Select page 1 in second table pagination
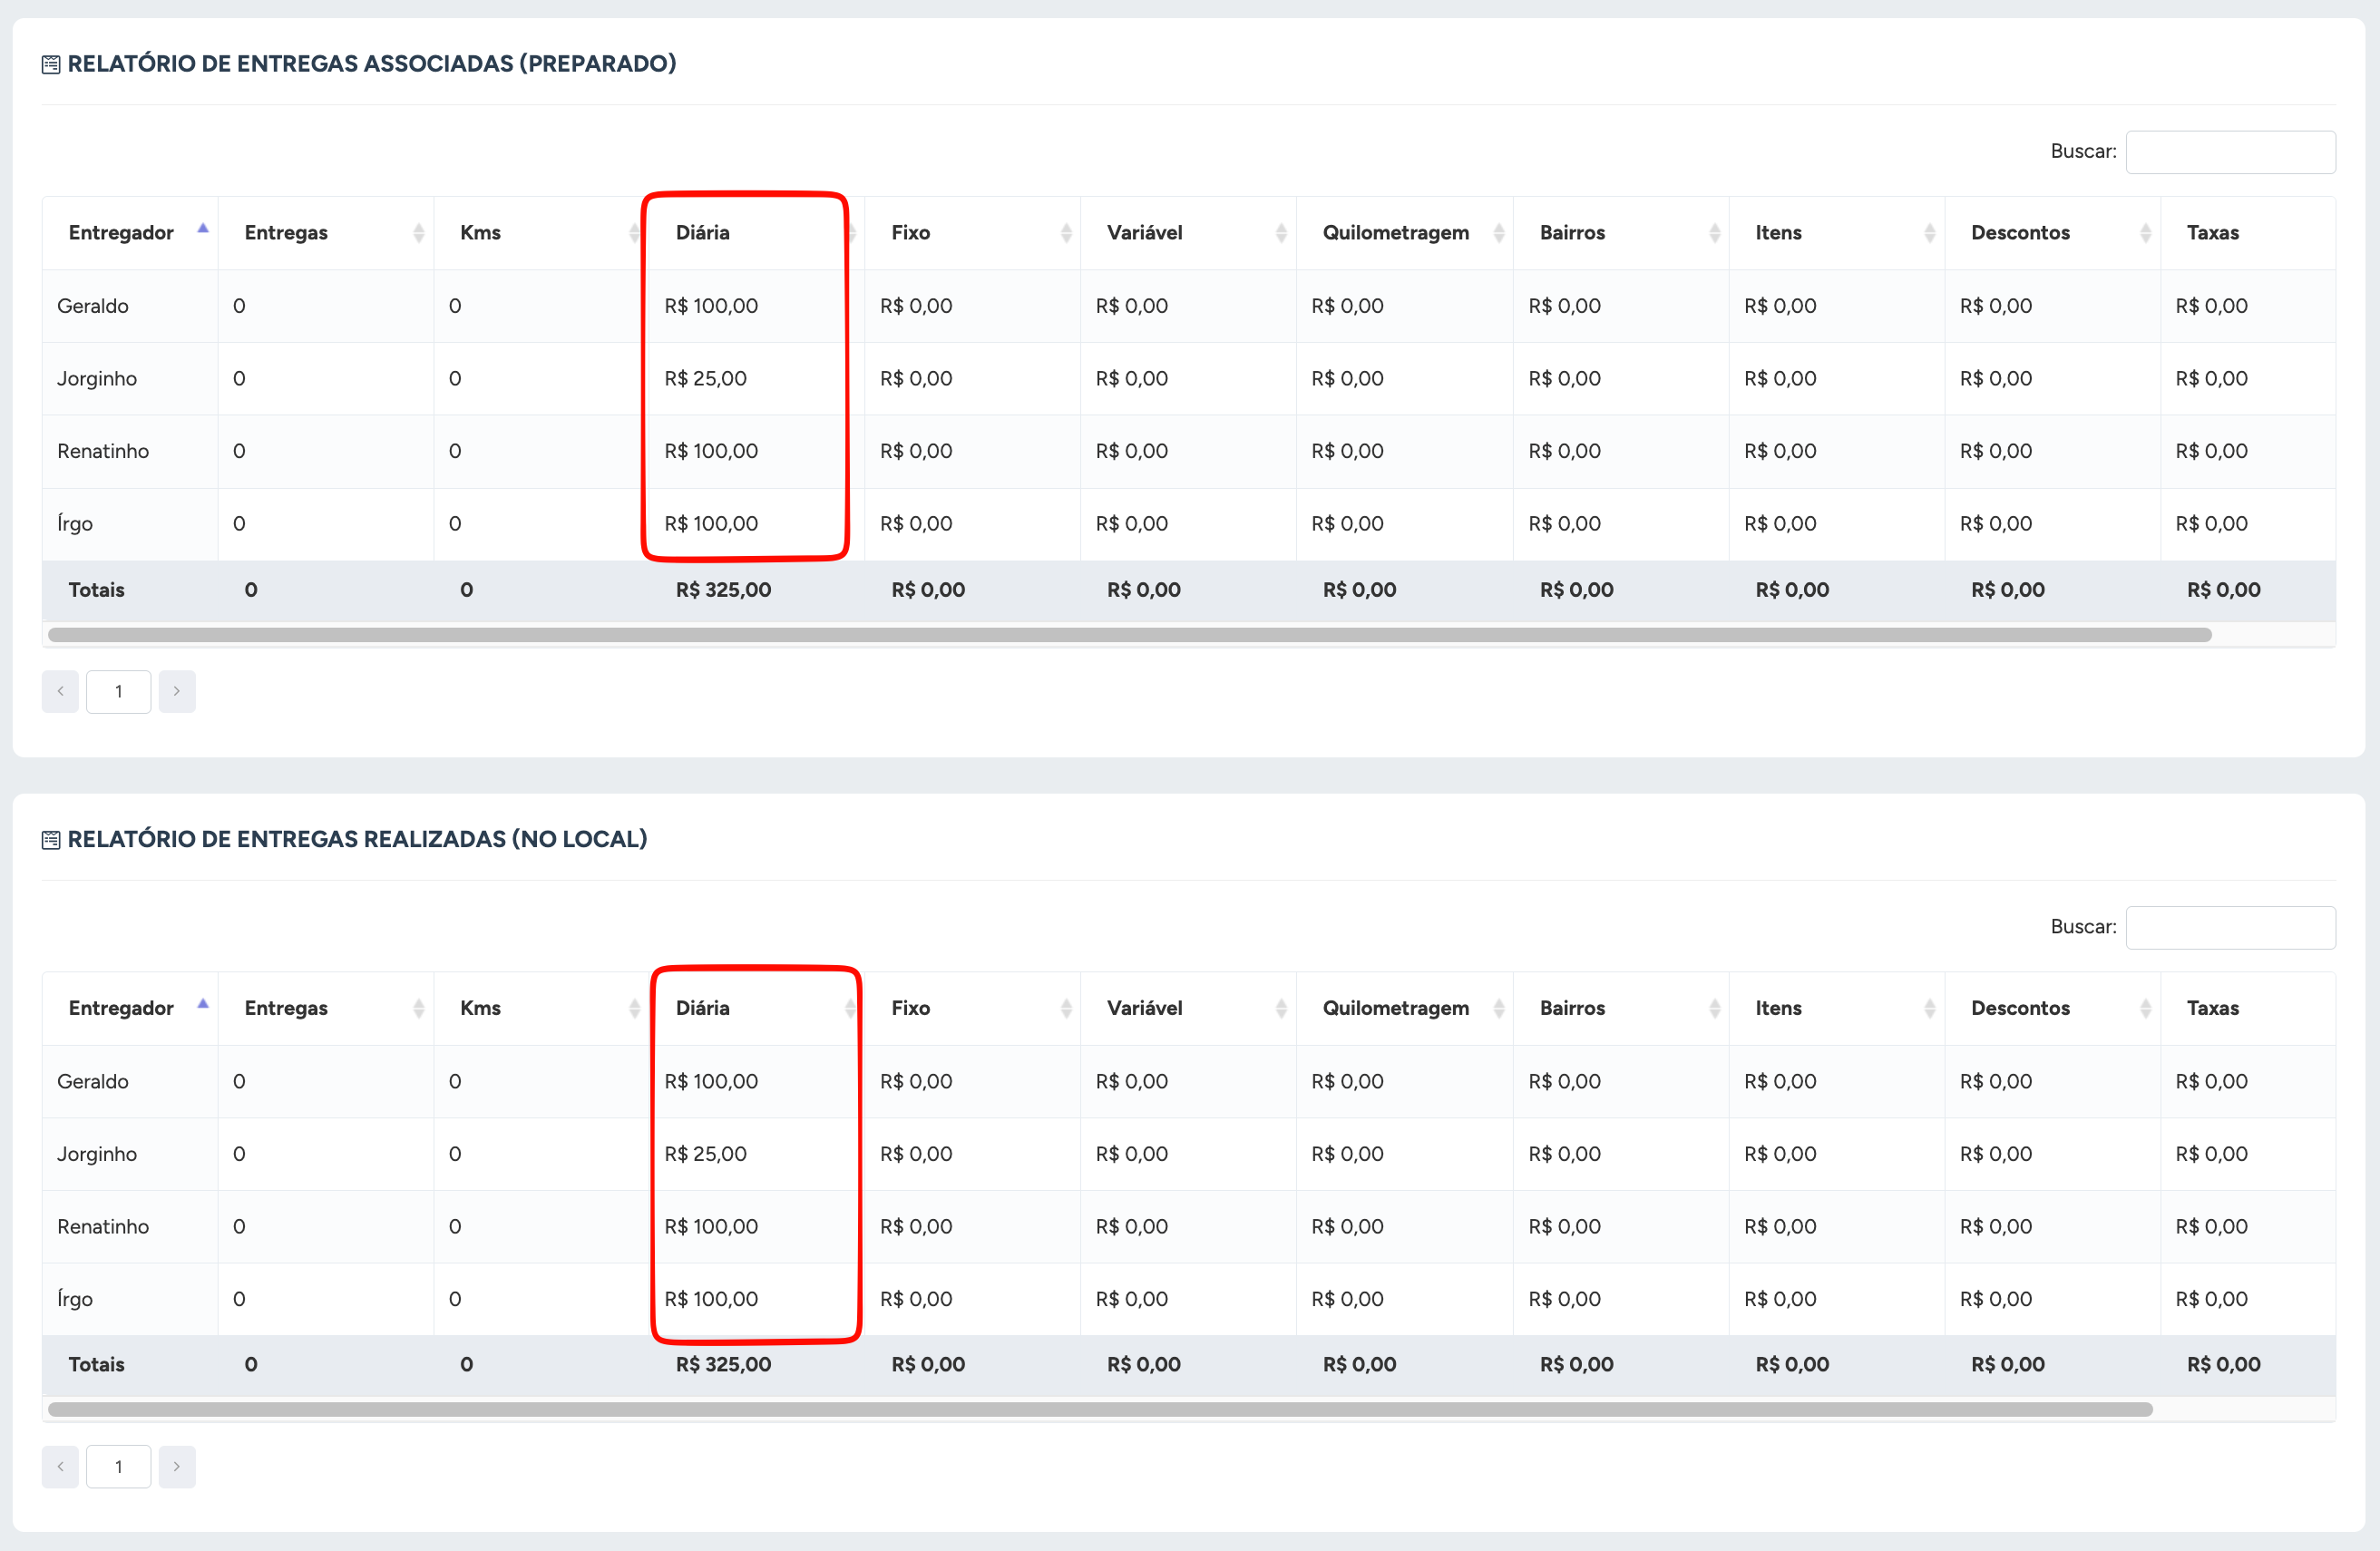The height and width of the screenshot is (1551, 2380). pos(118,1466)
